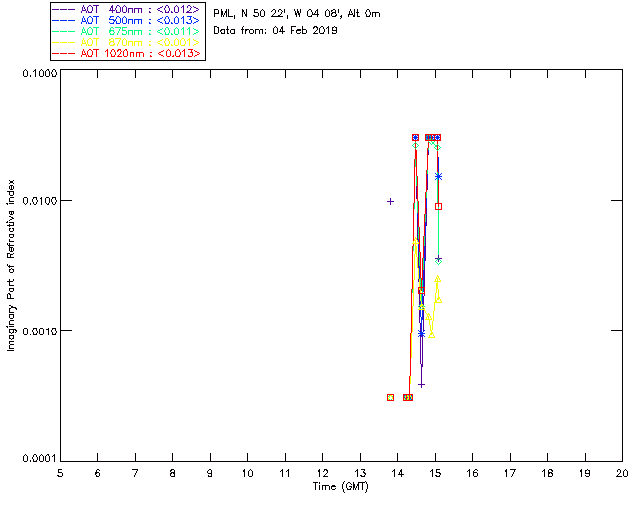
Task: Click the x-axis tick label 11
Action: point(285,474)
